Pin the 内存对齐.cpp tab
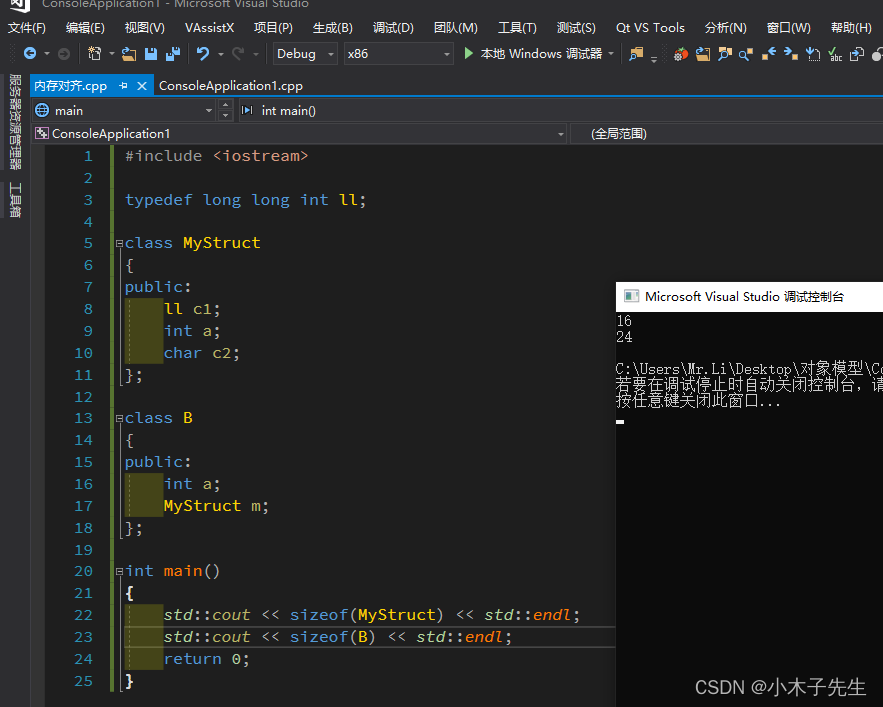This screenshot has width=883, height=707. pyautogui.click(x=123, y=86)
